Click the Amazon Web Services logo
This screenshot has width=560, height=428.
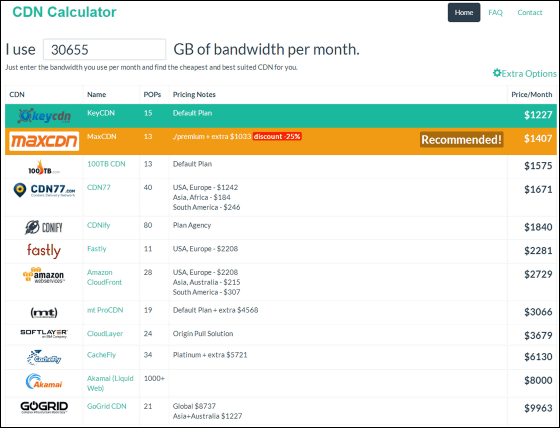44,275
